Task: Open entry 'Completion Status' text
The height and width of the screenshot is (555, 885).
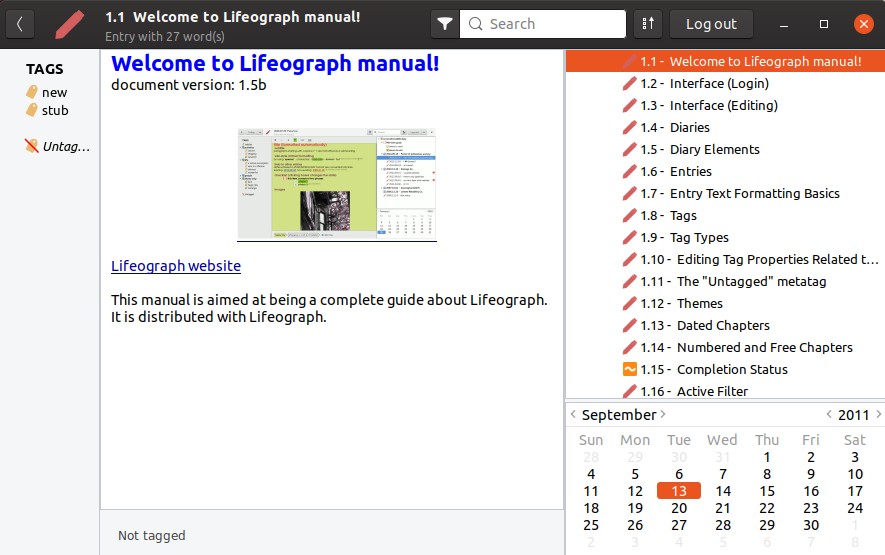Action: click(732, 370)
